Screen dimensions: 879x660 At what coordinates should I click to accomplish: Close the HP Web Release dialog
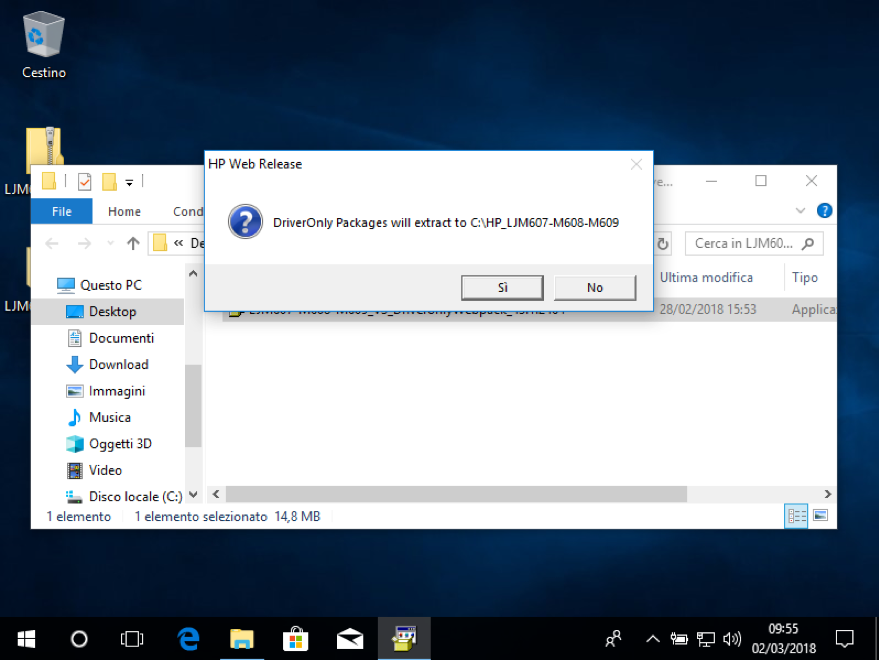[x=636, y=164]
